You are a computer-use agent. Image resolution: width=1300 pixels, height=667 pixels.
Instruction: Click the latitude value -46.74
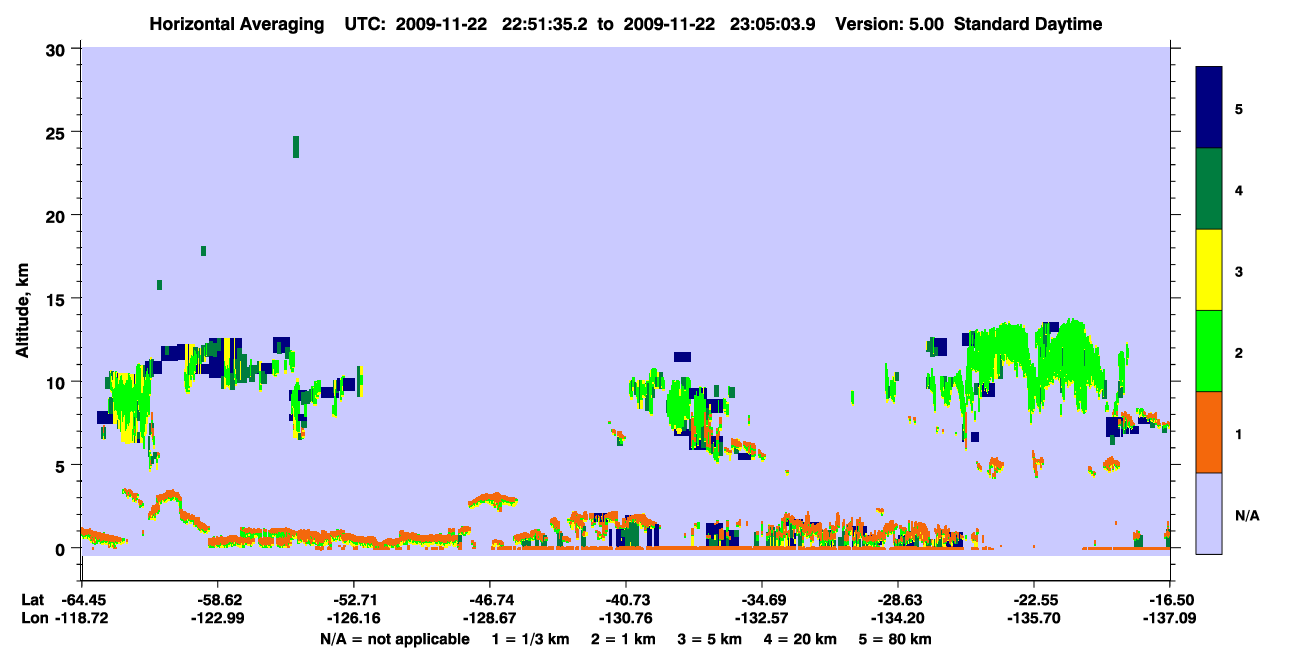click(490, 600)
